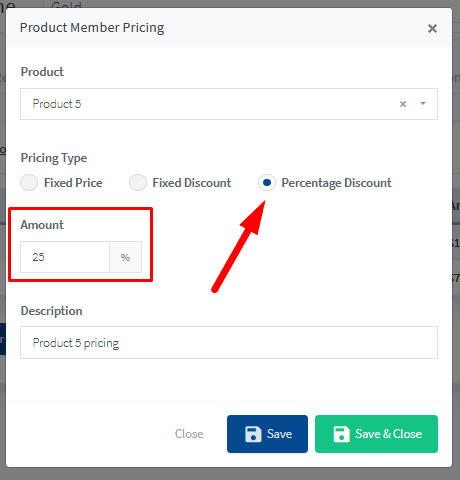Click the Close link in the footer
Viewport: 460px width, 480px height.
(x=189, y=434)
